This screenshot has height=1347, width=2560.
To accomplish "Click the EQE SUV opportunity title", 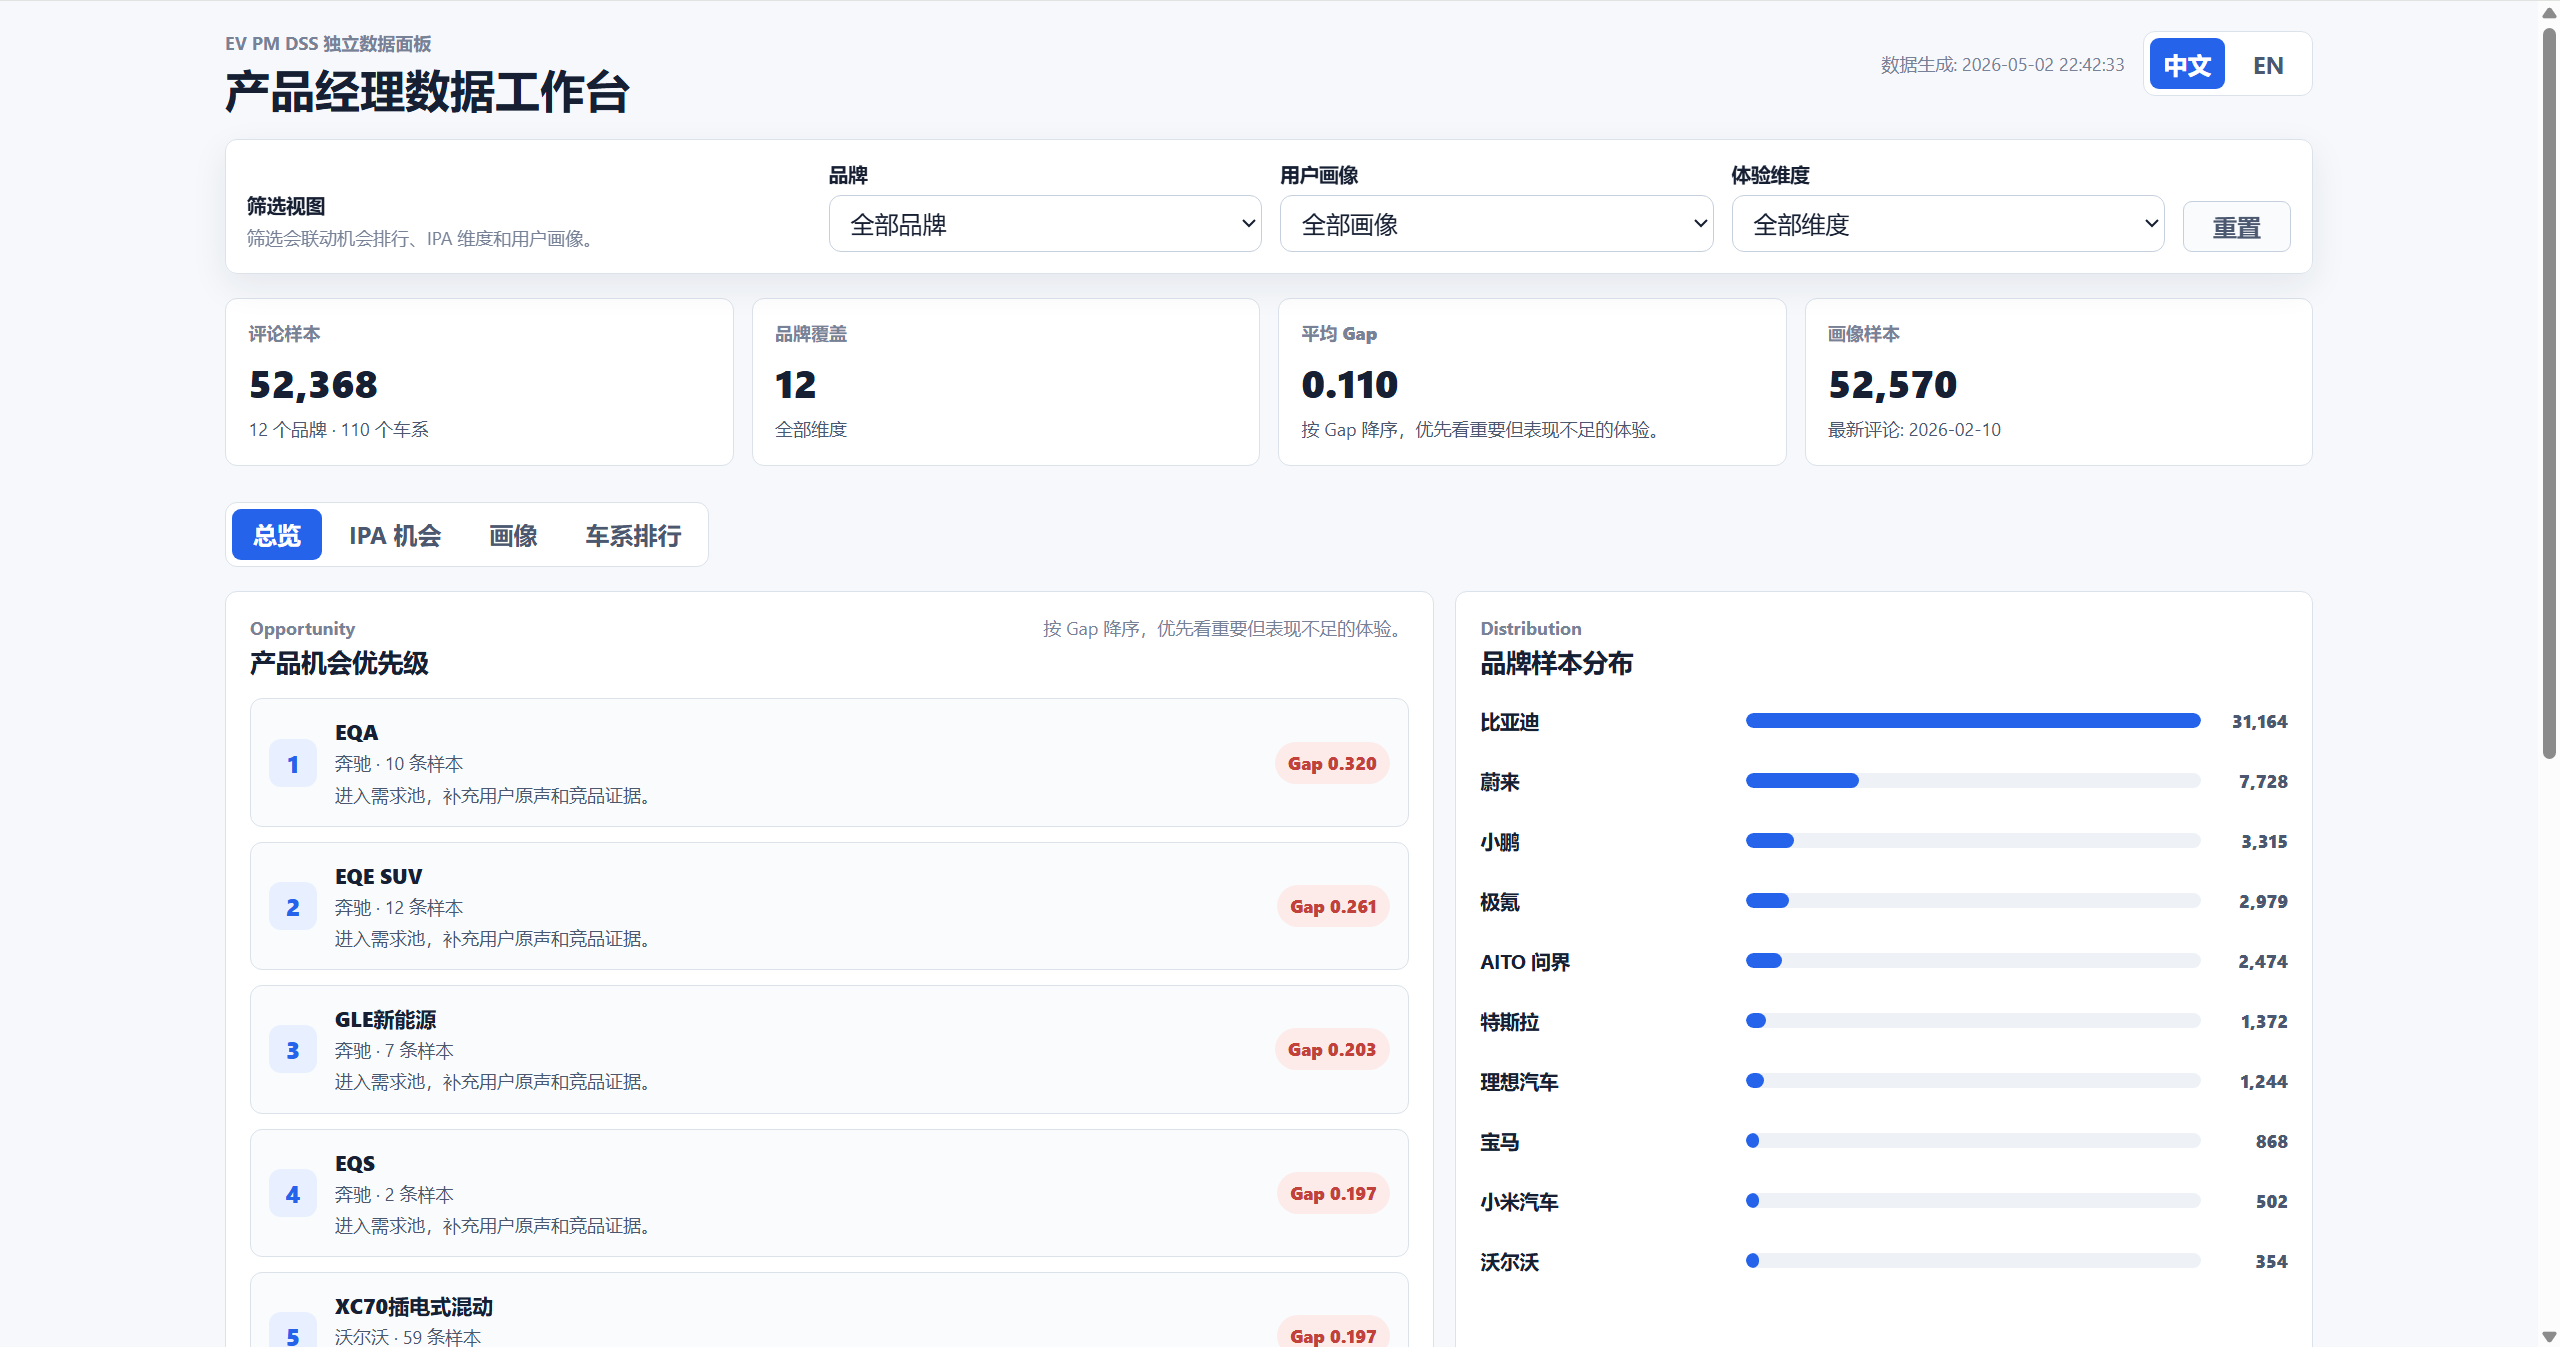I will [x=378, y=877].
